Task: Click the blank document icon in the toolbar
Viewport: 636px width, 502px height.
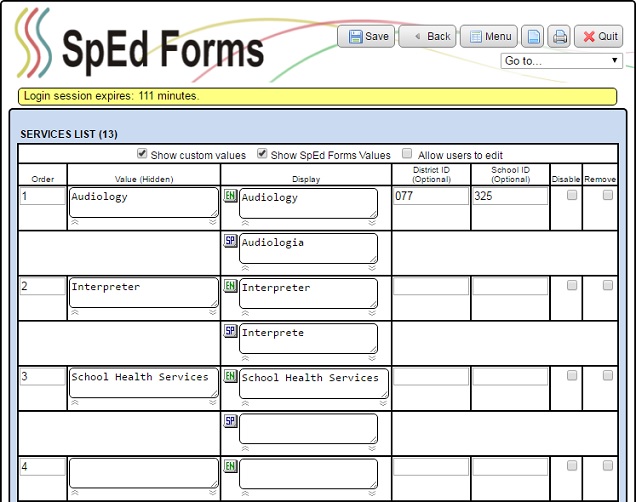Action: pos(534,37)
